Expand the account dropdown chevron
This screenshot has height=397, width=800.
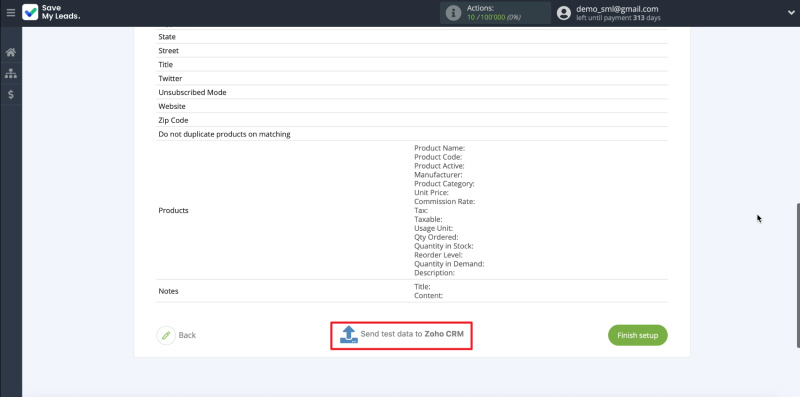point(791,13)
